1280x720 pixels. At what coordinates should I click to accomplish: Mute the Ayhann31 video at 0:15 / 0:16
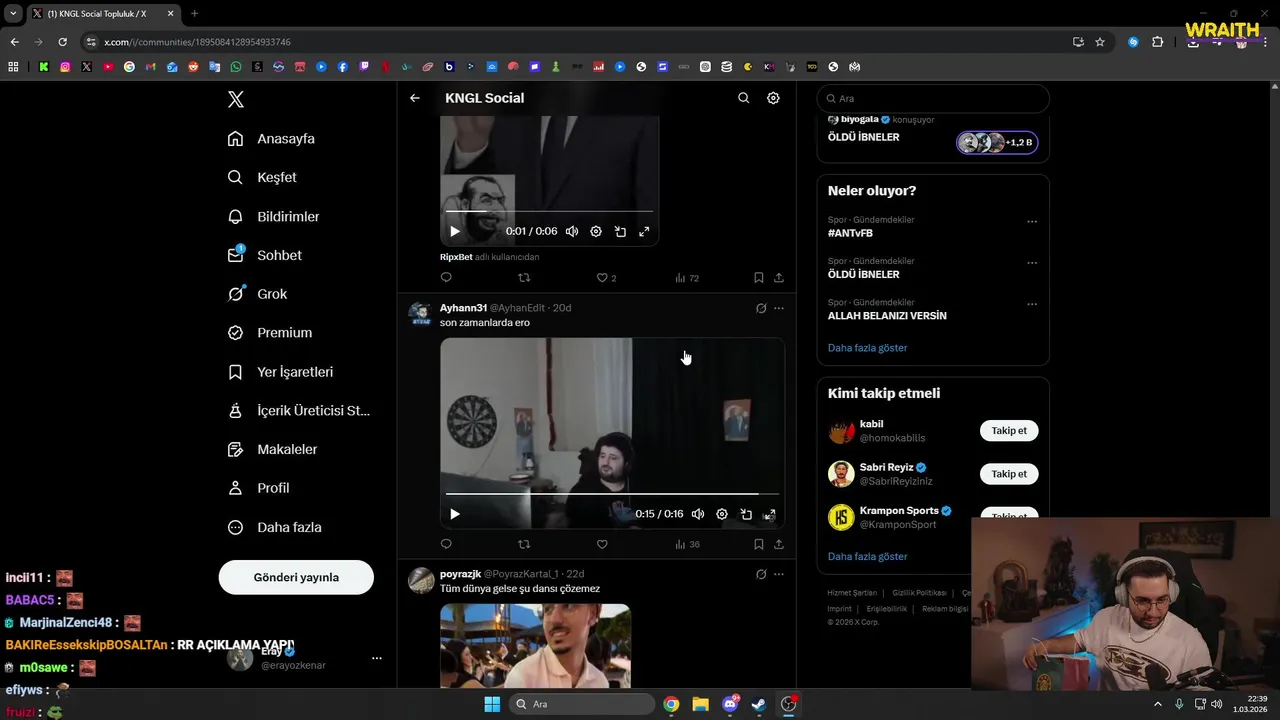pyautogui.click(x=698, y=514)
